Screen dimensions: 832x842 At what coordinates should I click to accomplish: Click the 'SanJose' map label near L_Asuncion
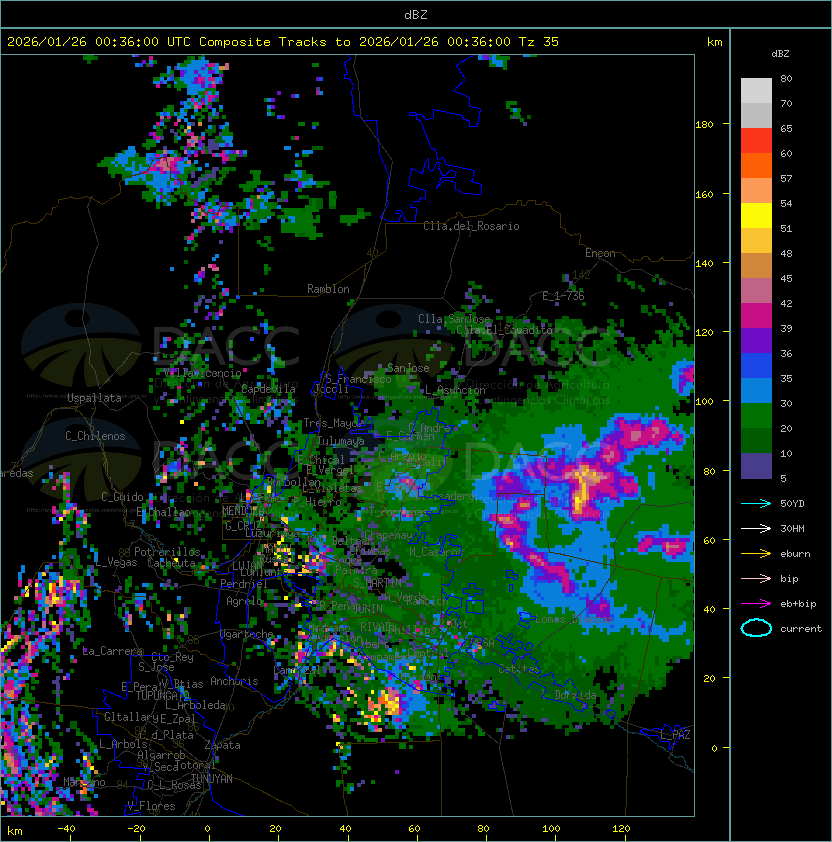click(x=408, y=368)
